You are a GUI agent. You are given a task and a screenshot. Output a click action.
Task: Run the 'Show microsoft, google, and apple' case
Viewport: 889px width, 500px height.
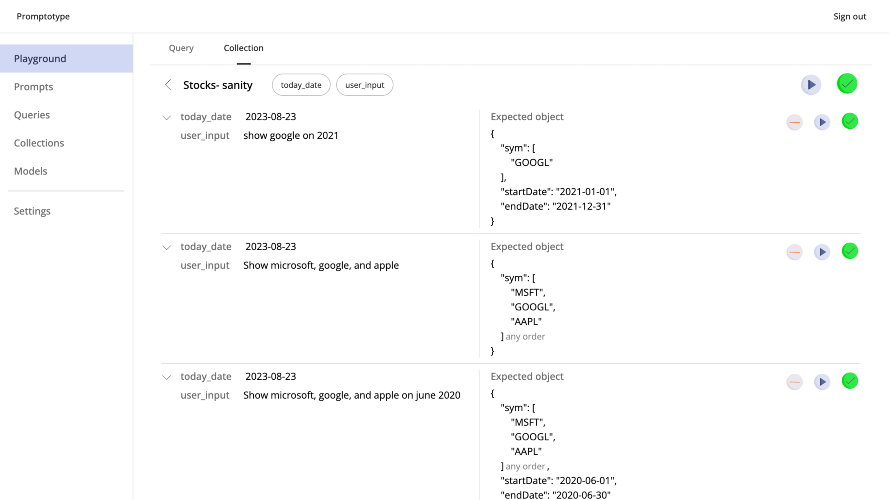(822, 252)
